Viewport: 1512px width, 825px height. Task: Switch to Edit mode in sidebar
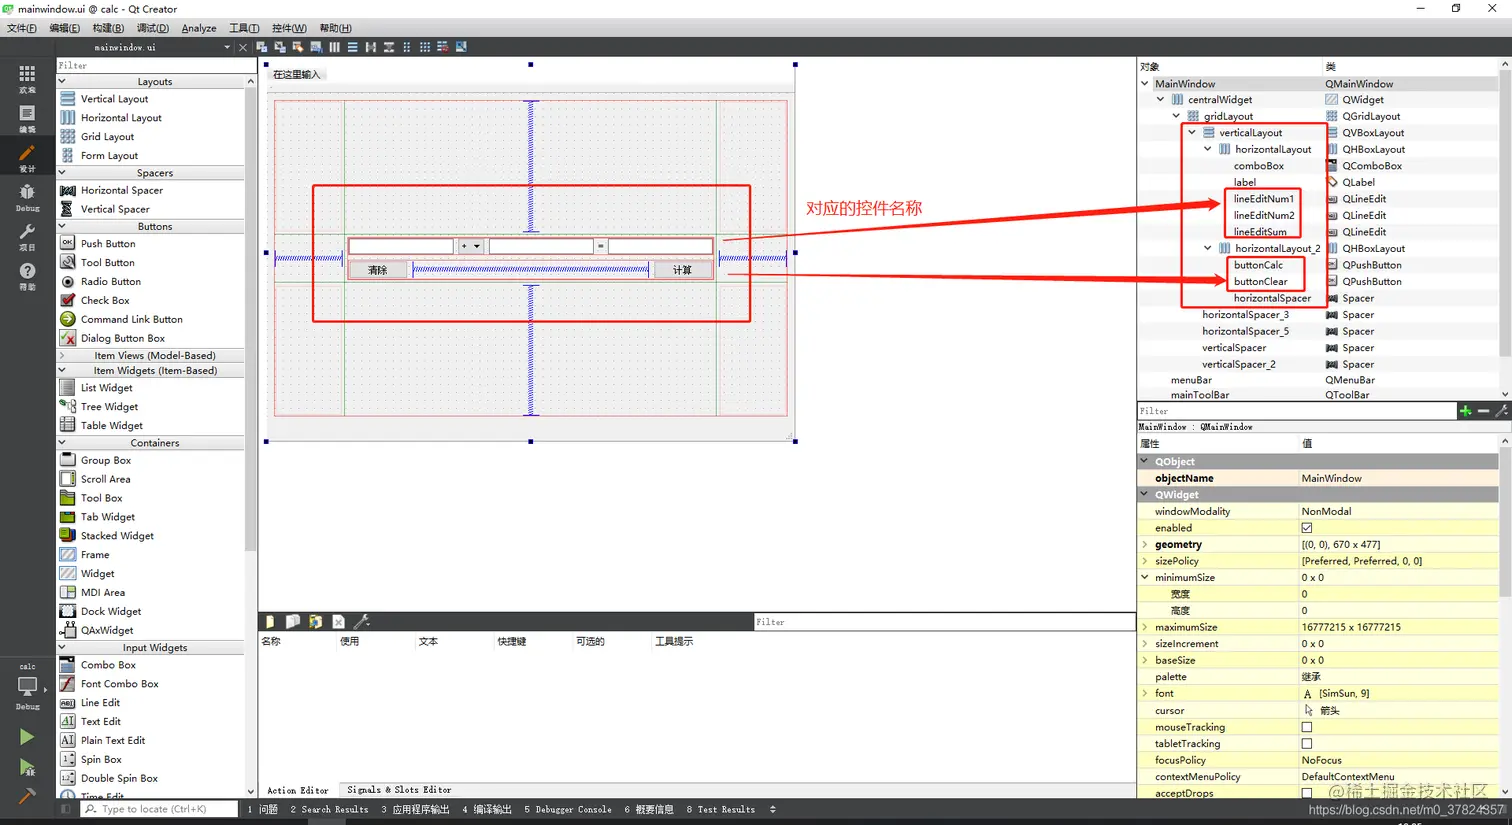tap(27, 118)
